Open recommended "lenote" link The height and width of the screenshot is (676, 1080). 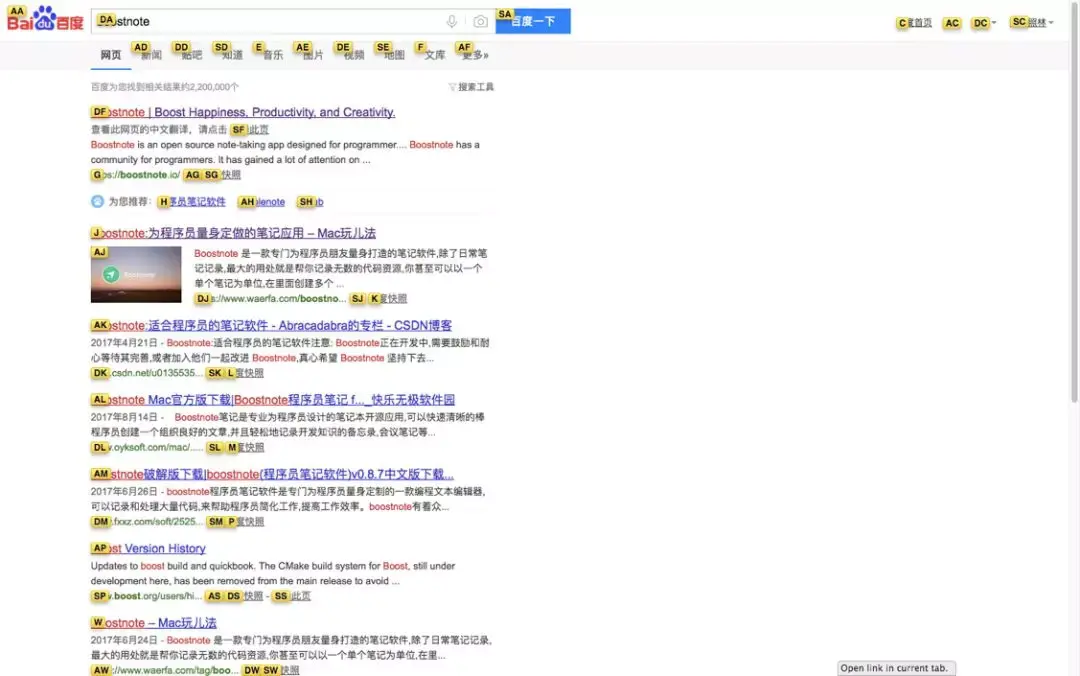point(262,202)
